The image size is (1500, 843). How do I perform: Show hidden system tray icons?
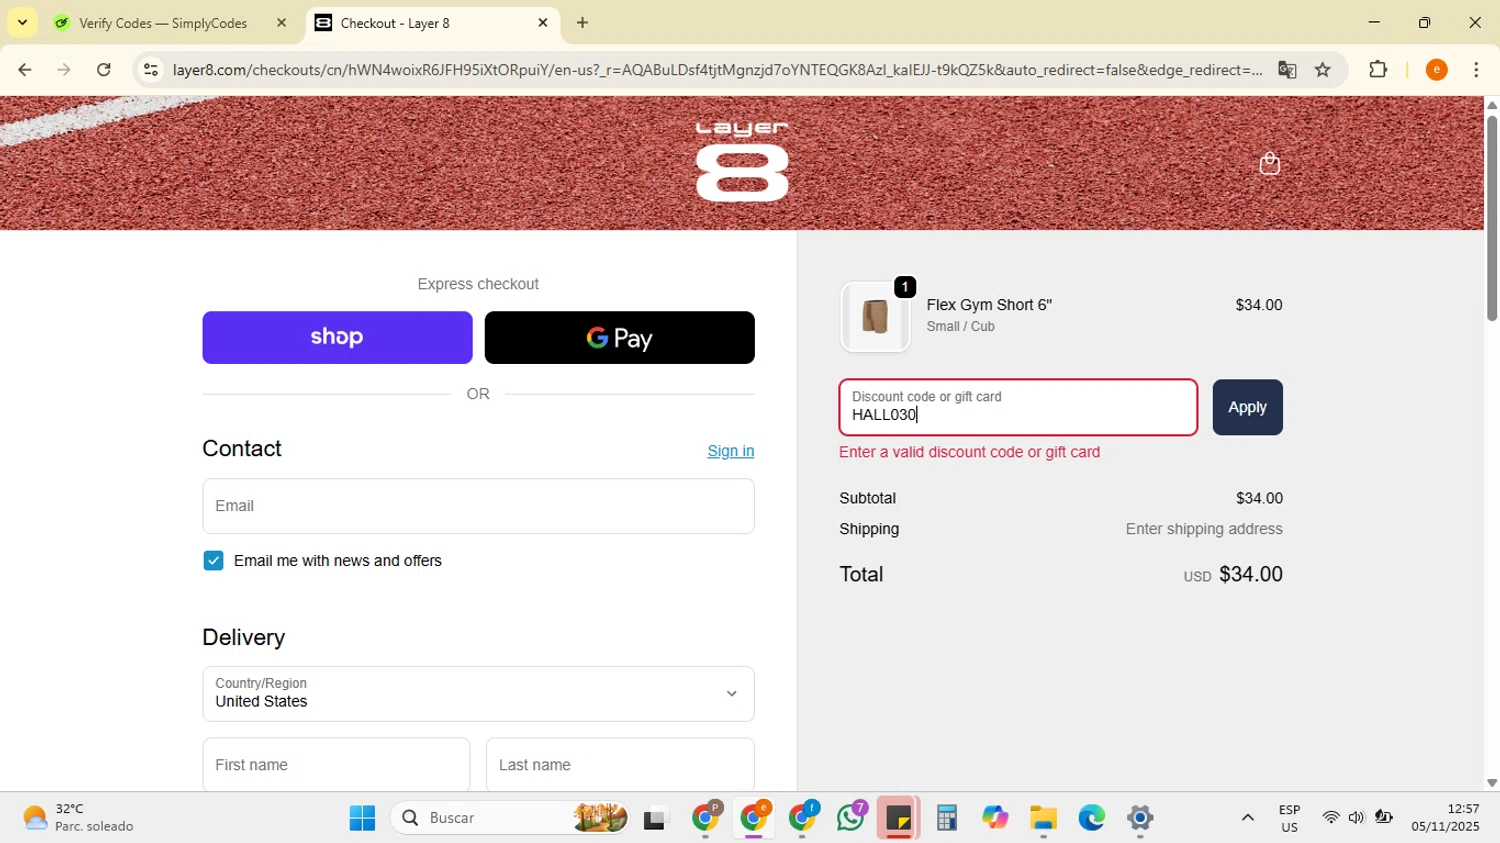pos(1247,818)
